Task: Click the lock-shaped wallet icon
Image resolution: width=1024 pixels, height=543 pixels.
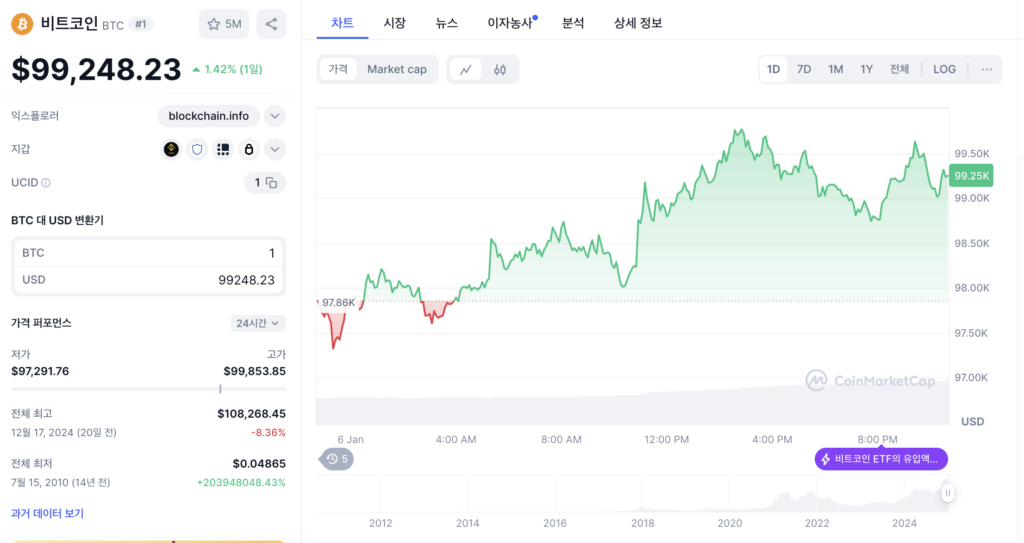Action: (x=249, y=149)
